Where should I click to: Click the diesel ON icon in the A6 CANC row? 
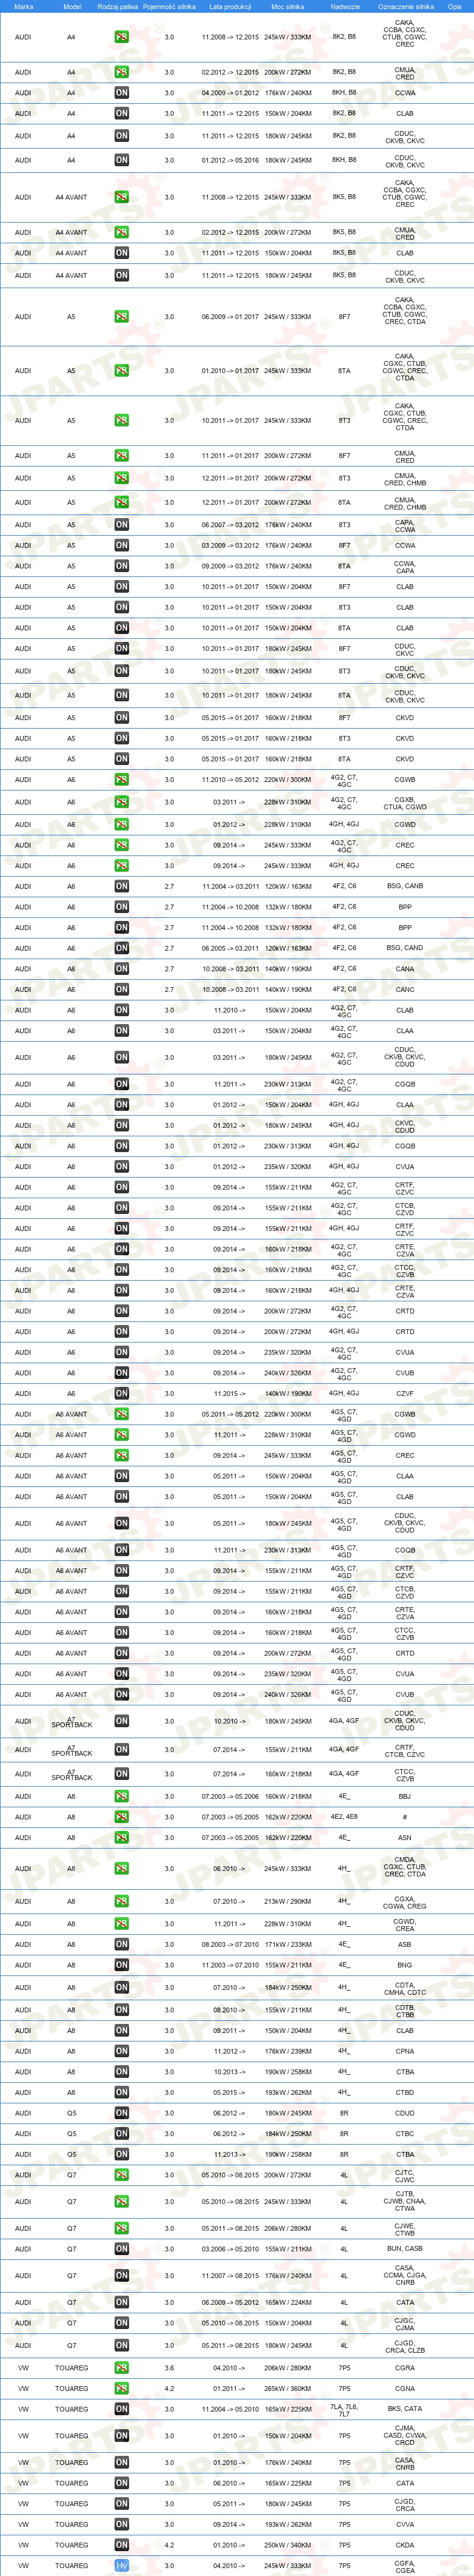pos(121,990)
